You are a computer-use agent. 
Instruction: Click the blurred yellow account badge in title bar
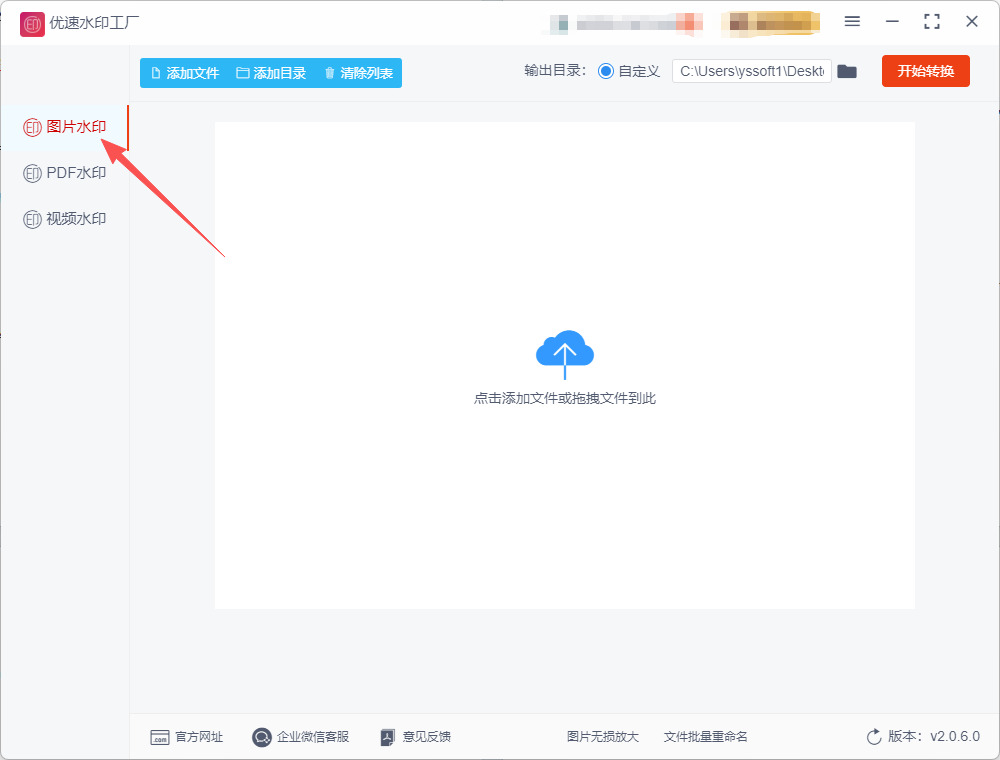coord(770,24)
